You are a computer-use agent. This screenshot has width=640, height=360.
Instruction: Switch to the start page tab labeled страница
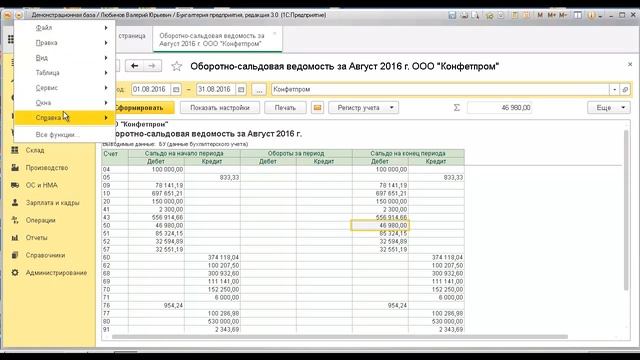click(131, 36)
